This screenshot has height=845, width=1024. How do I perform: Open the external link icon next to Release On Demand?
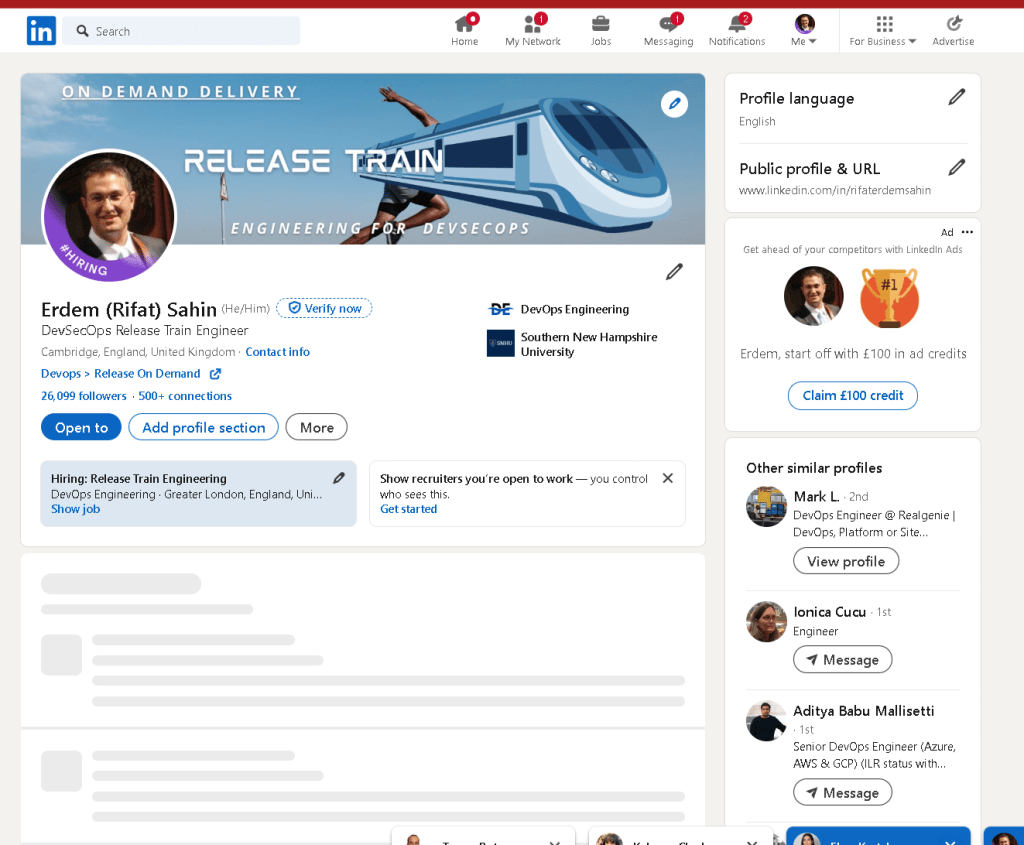tap(215, 374)
